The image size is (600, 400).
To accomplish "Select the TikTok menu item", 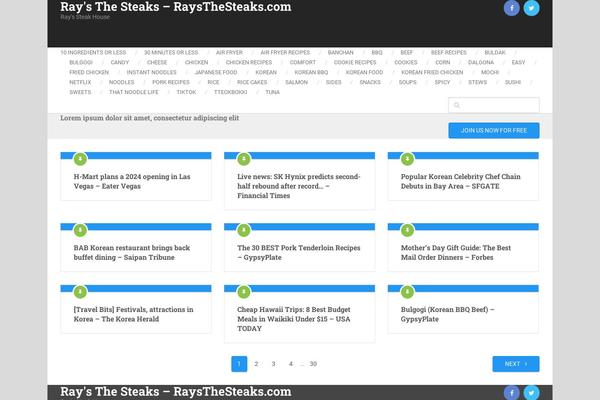I will pos(186,92).
